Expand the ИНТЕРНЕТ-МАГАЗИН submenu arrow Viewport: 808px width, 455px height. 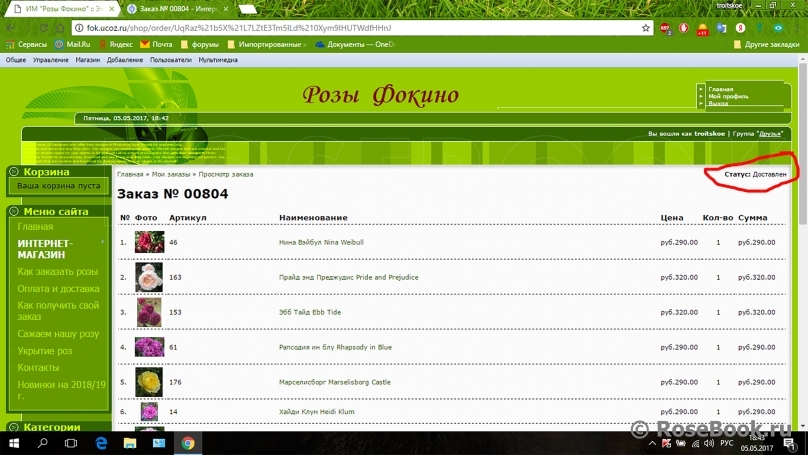[102, 243]
